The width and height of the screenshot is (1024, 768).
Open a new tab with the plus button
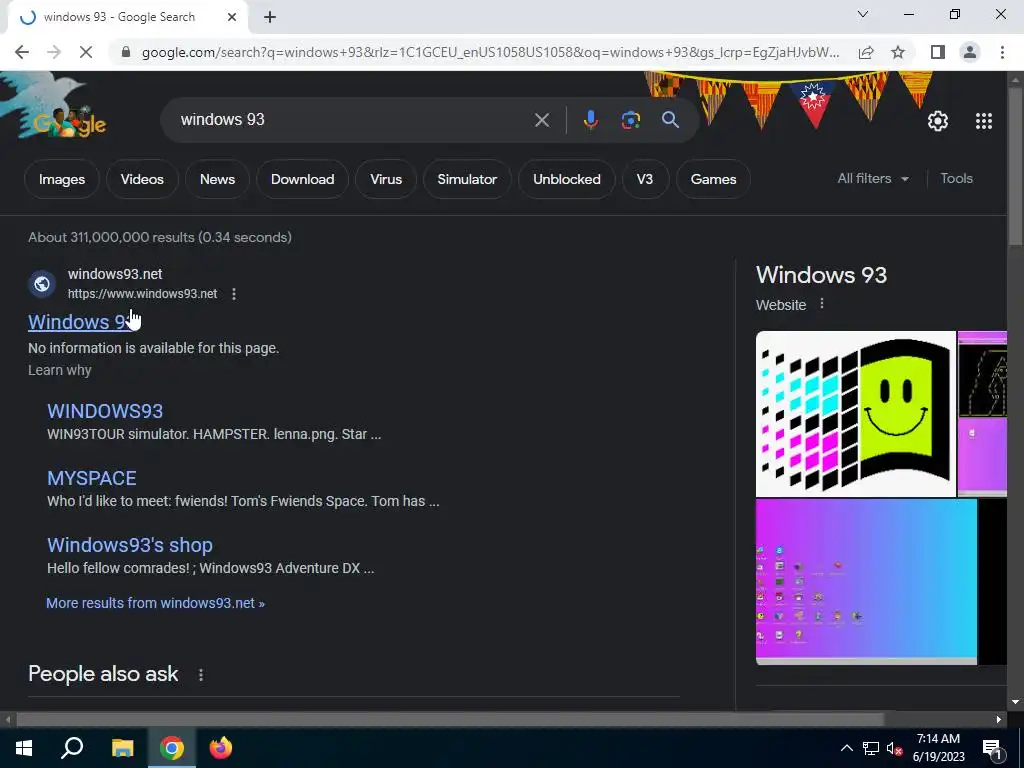[x=270, y=17]
